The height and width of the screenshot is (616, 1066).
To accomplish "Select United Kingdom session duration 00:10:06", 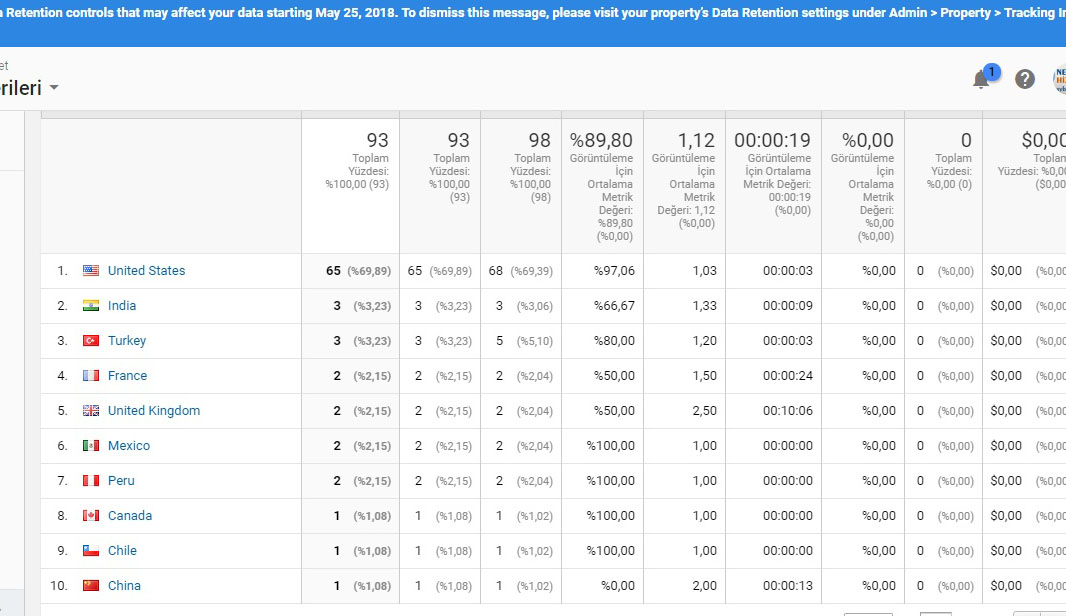I will [x=787, y=411].
